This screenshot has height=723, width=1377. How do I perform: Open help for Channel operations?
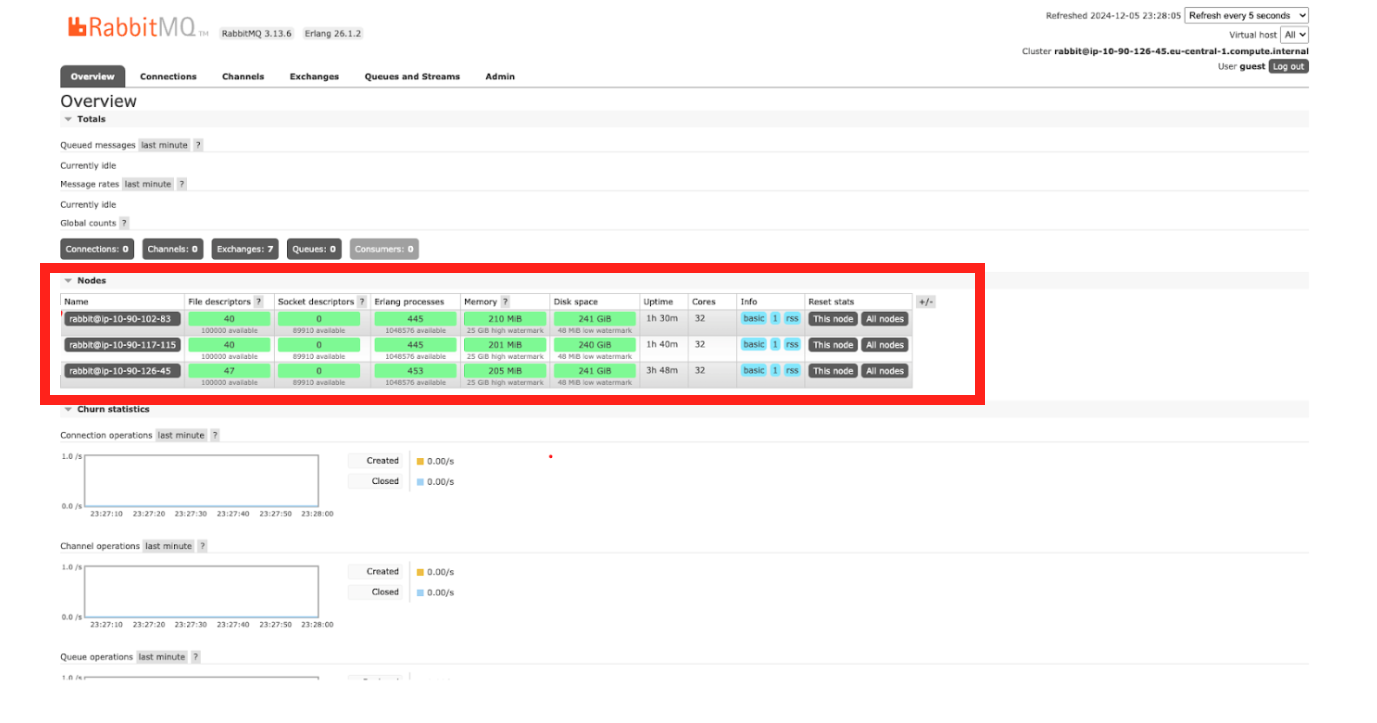[202, 546]
